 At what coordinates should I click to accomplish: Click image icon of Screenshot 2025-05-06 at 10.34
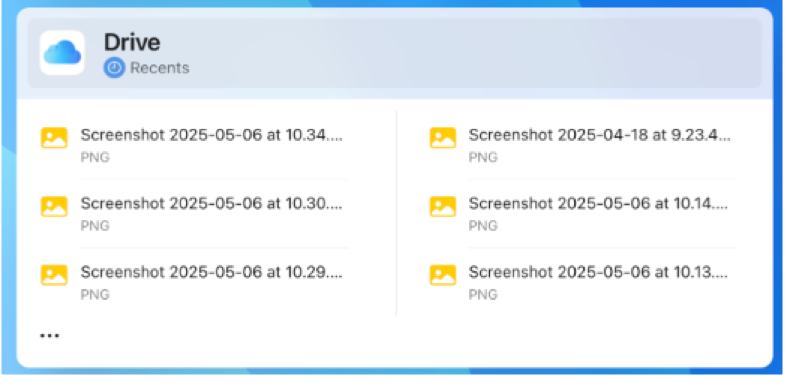coord(54,138)
